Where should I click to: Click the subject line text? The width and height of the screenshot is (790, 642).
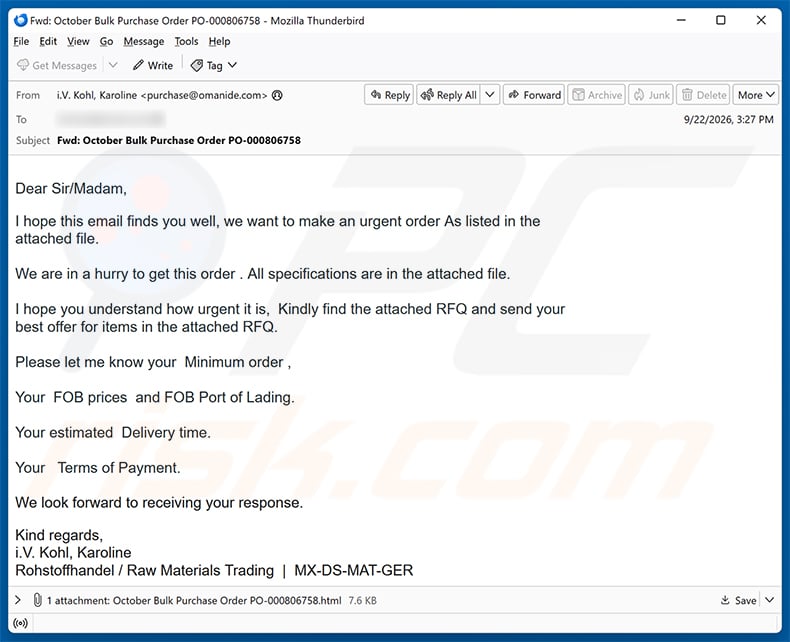coord(179,141)
